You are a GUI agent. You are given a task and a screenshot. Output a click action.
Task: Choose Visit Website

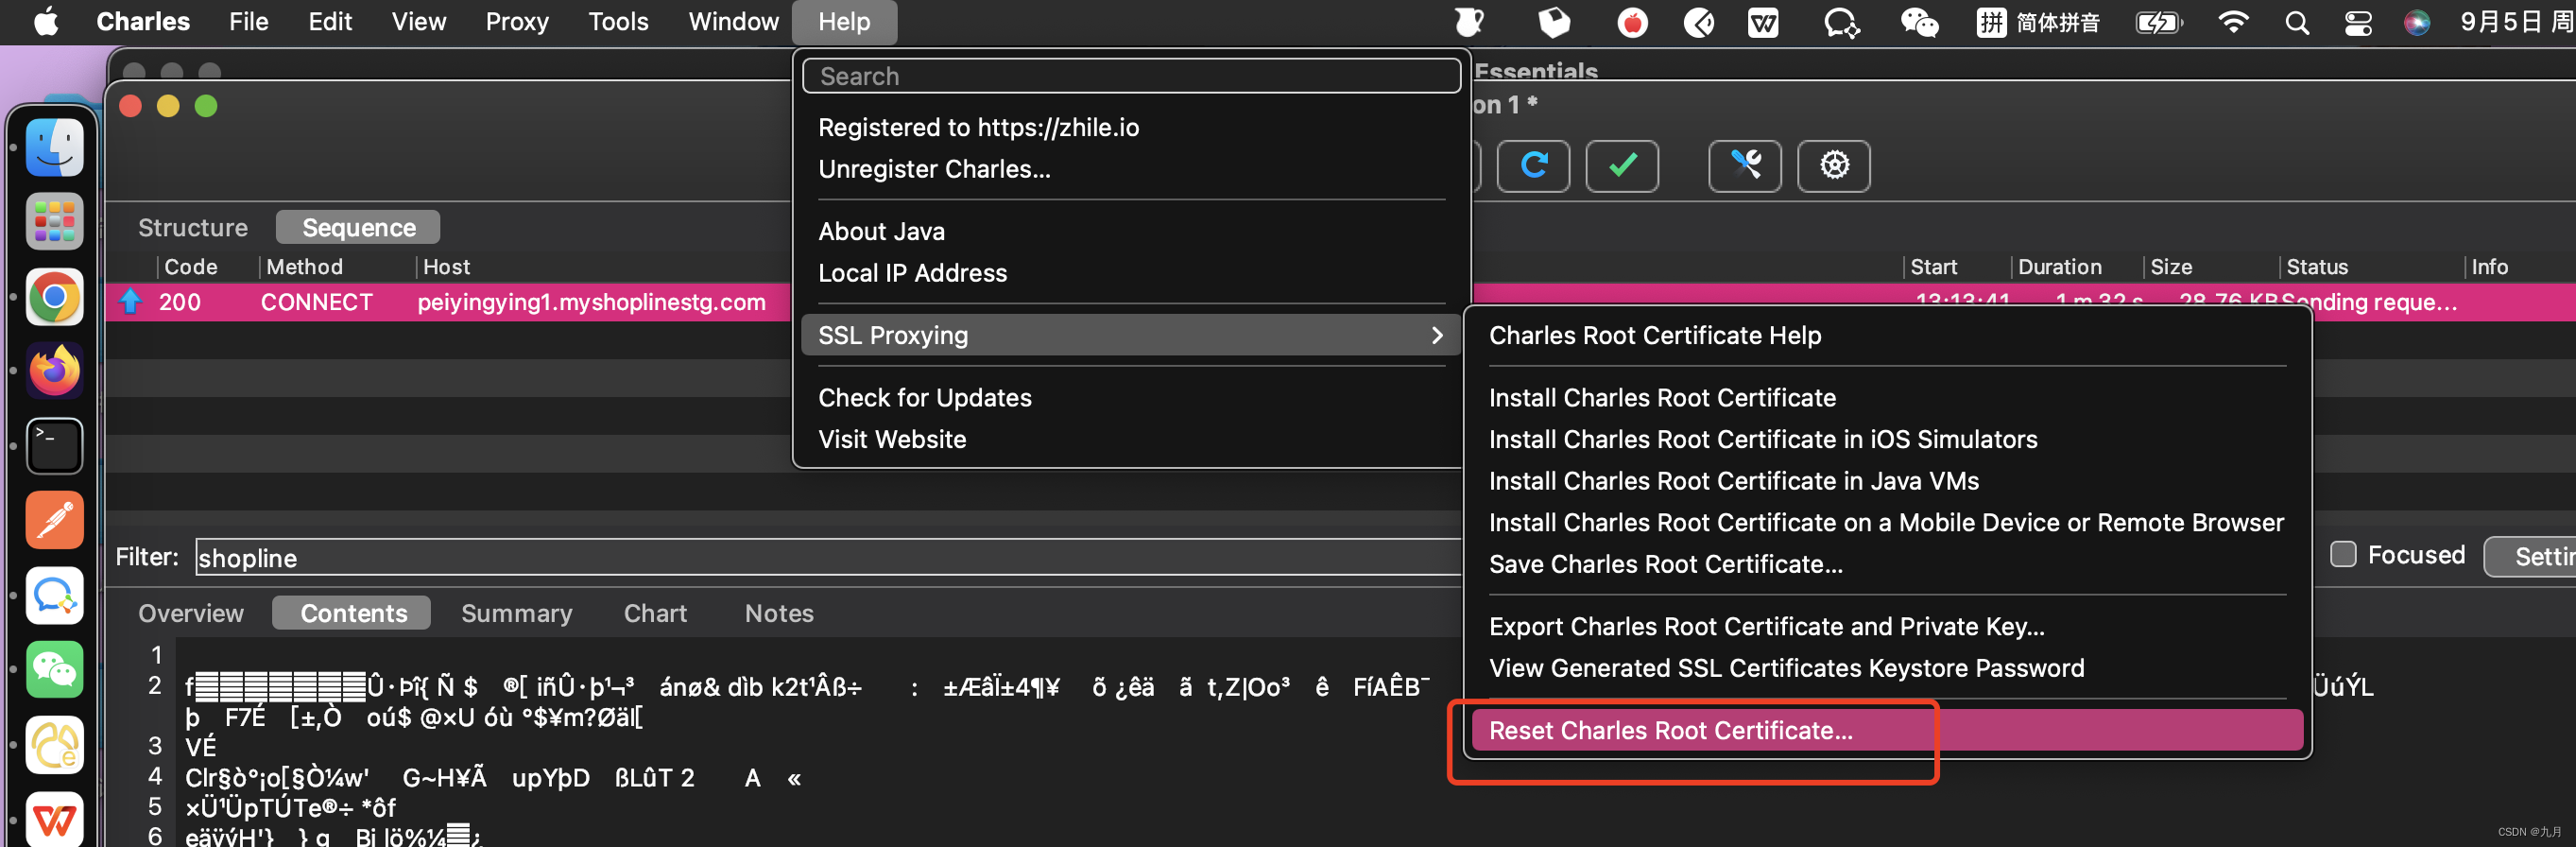tap(1131, 439)
